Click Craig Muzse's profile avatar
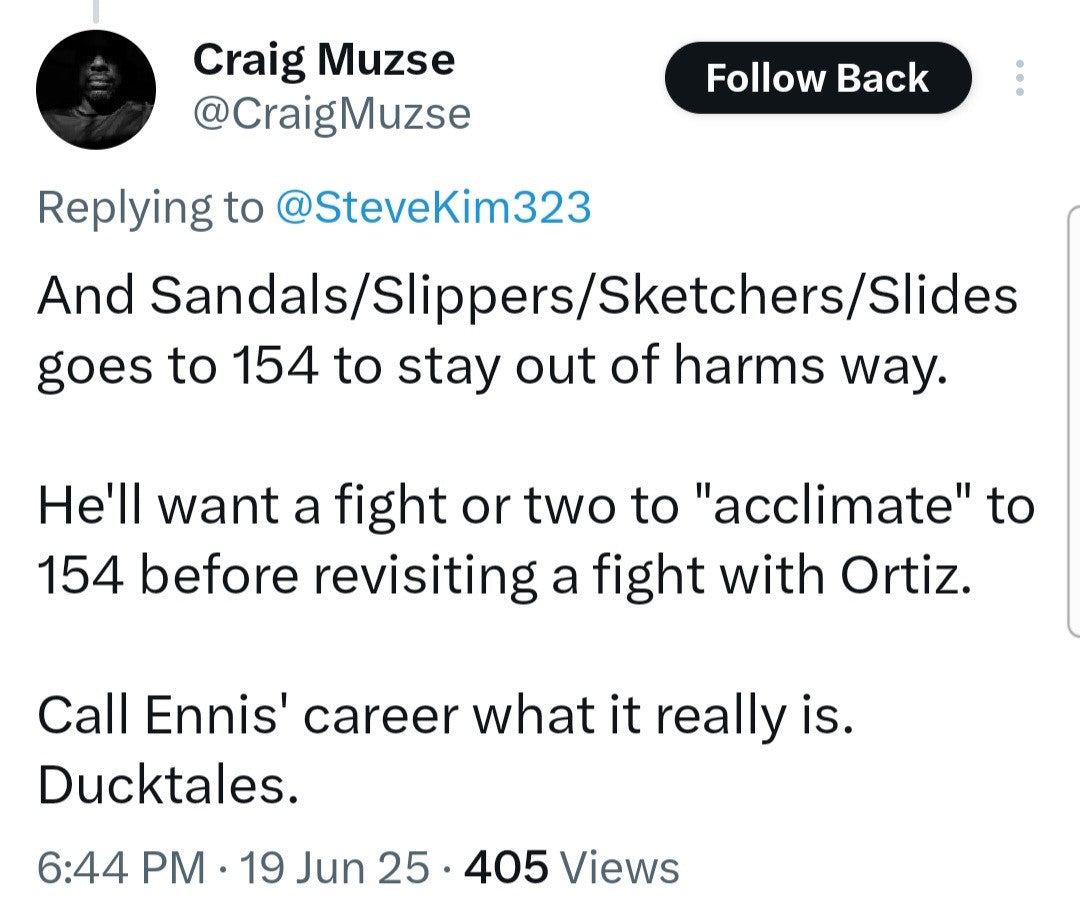The height and width of the screenshot is (914, 1080). pyautogui.click(x=95, y=90)
